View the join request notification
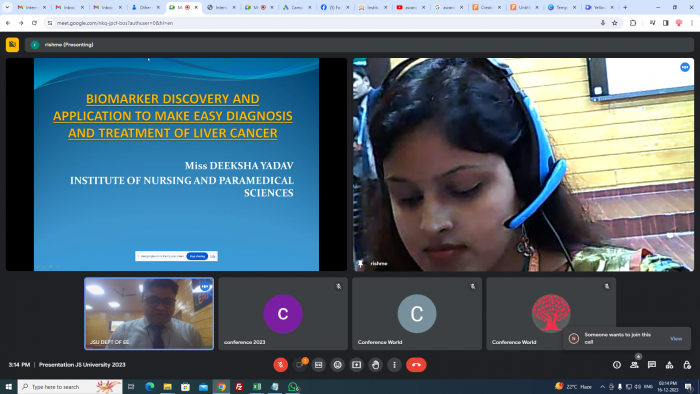This screenshot has width=700, height=394. point(676,339)
